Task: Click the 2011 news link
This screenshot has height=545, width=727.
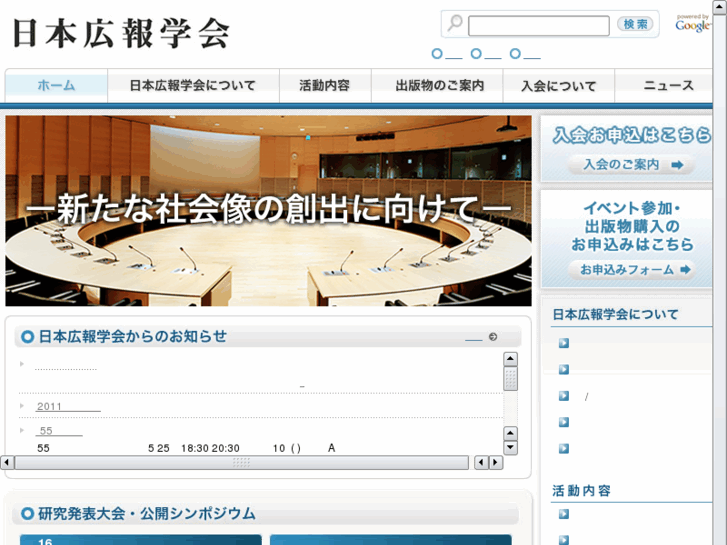Action: click(68, 407)
